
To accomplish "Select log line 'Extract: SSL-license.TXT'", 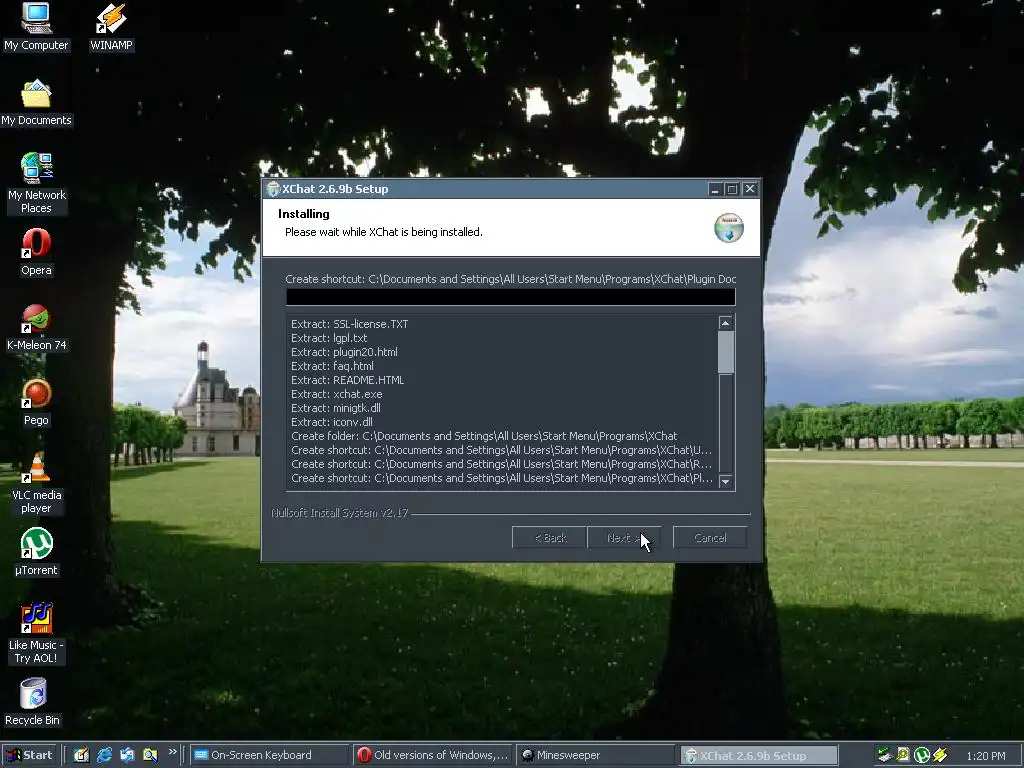I will point(349,324).
